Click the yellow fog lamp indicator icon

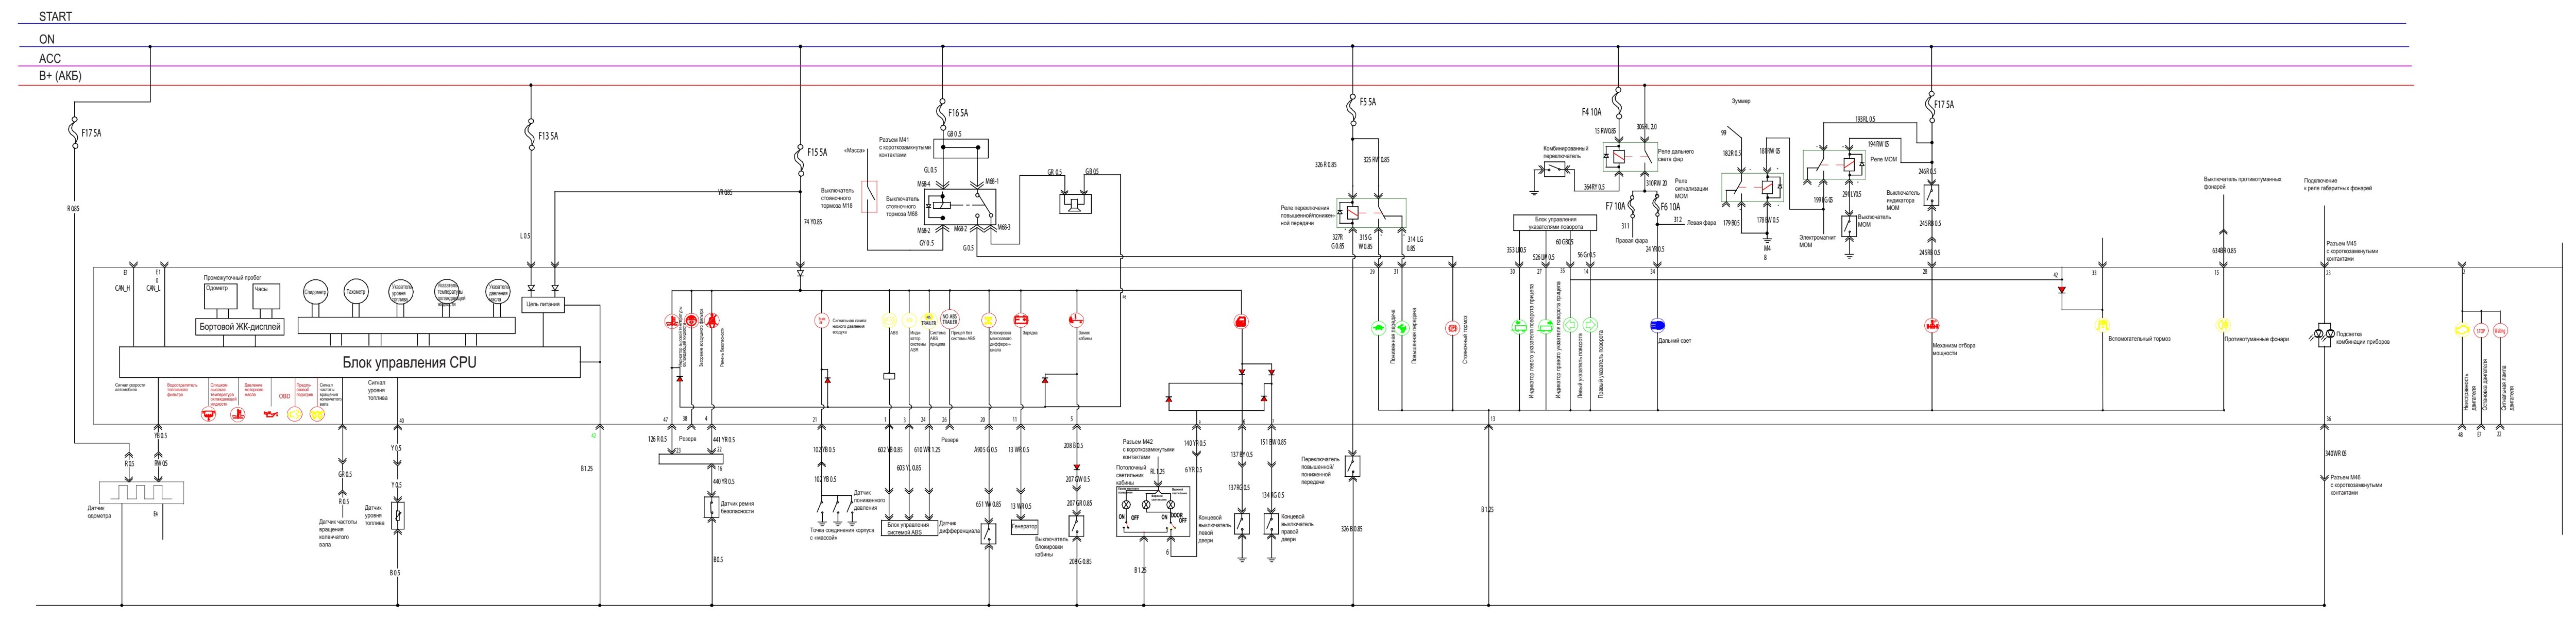(2222, 325)
